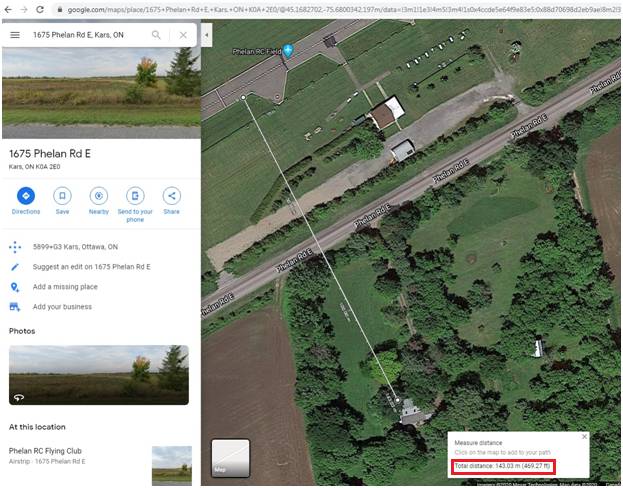Screen dimensions: 623x488
Task: Copy plus code 5899+G3 Kars
Action: (75, 246)
